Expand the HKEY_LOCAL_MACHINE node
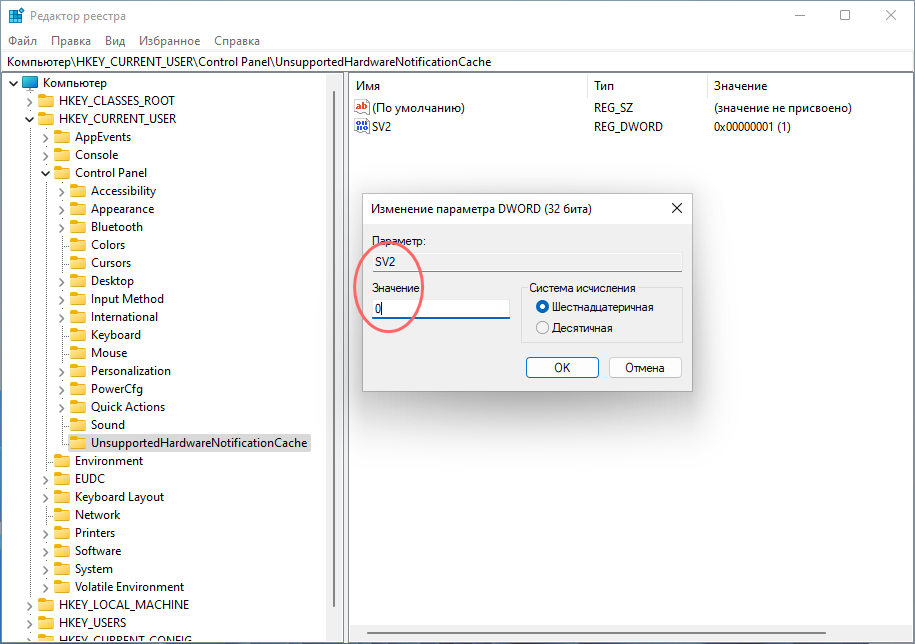This screenshot has height=644, width=915. click(x=29, y=606)
